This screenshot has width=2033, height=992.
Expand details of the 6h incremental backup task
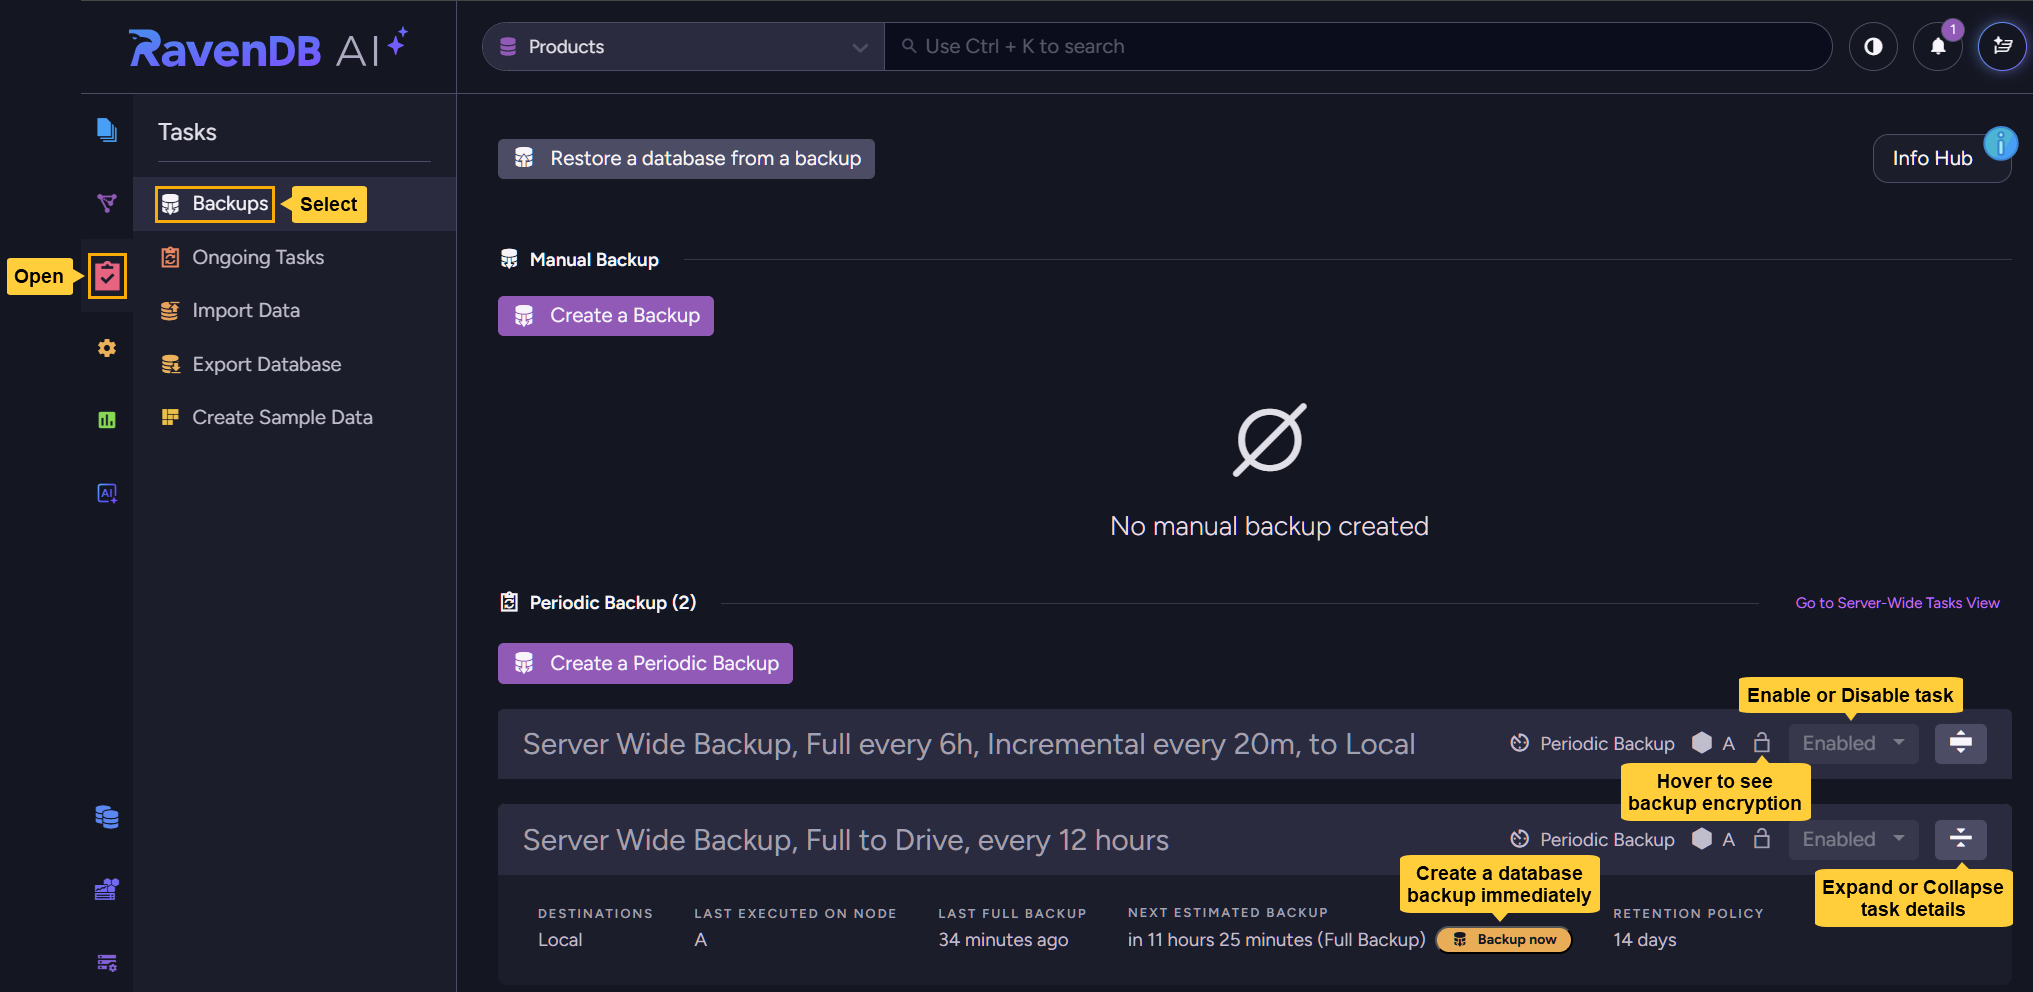(1960, 743)
